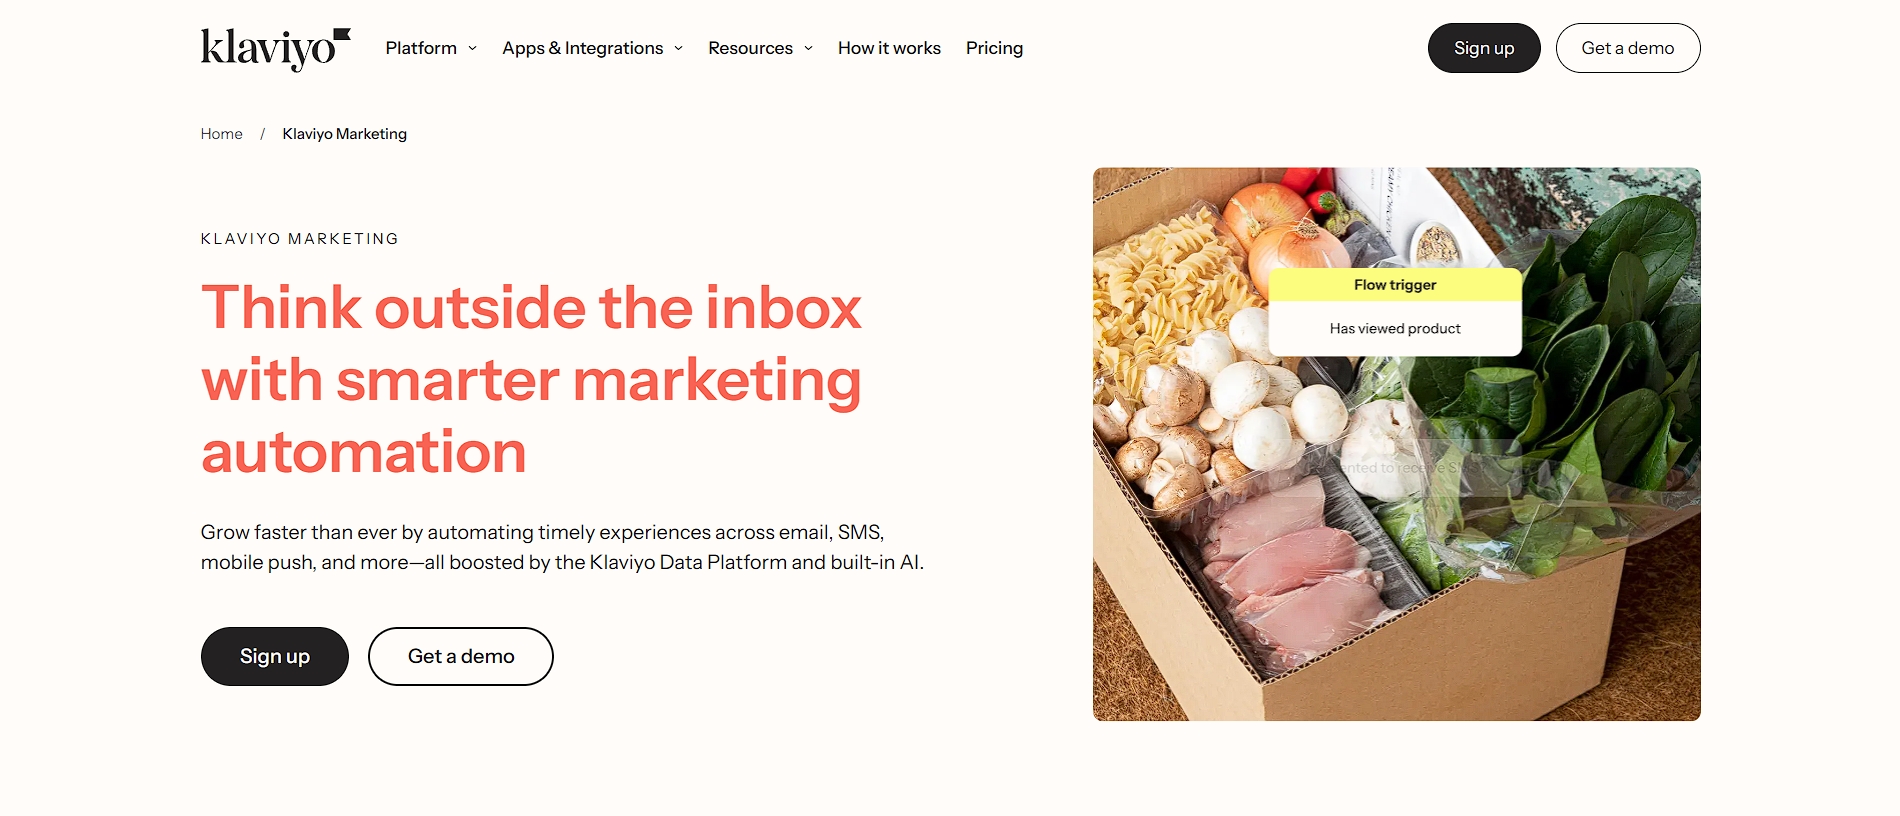Click the flag mark on Klaviyo logo
The image size is (1900, 816).
point(342,35)
